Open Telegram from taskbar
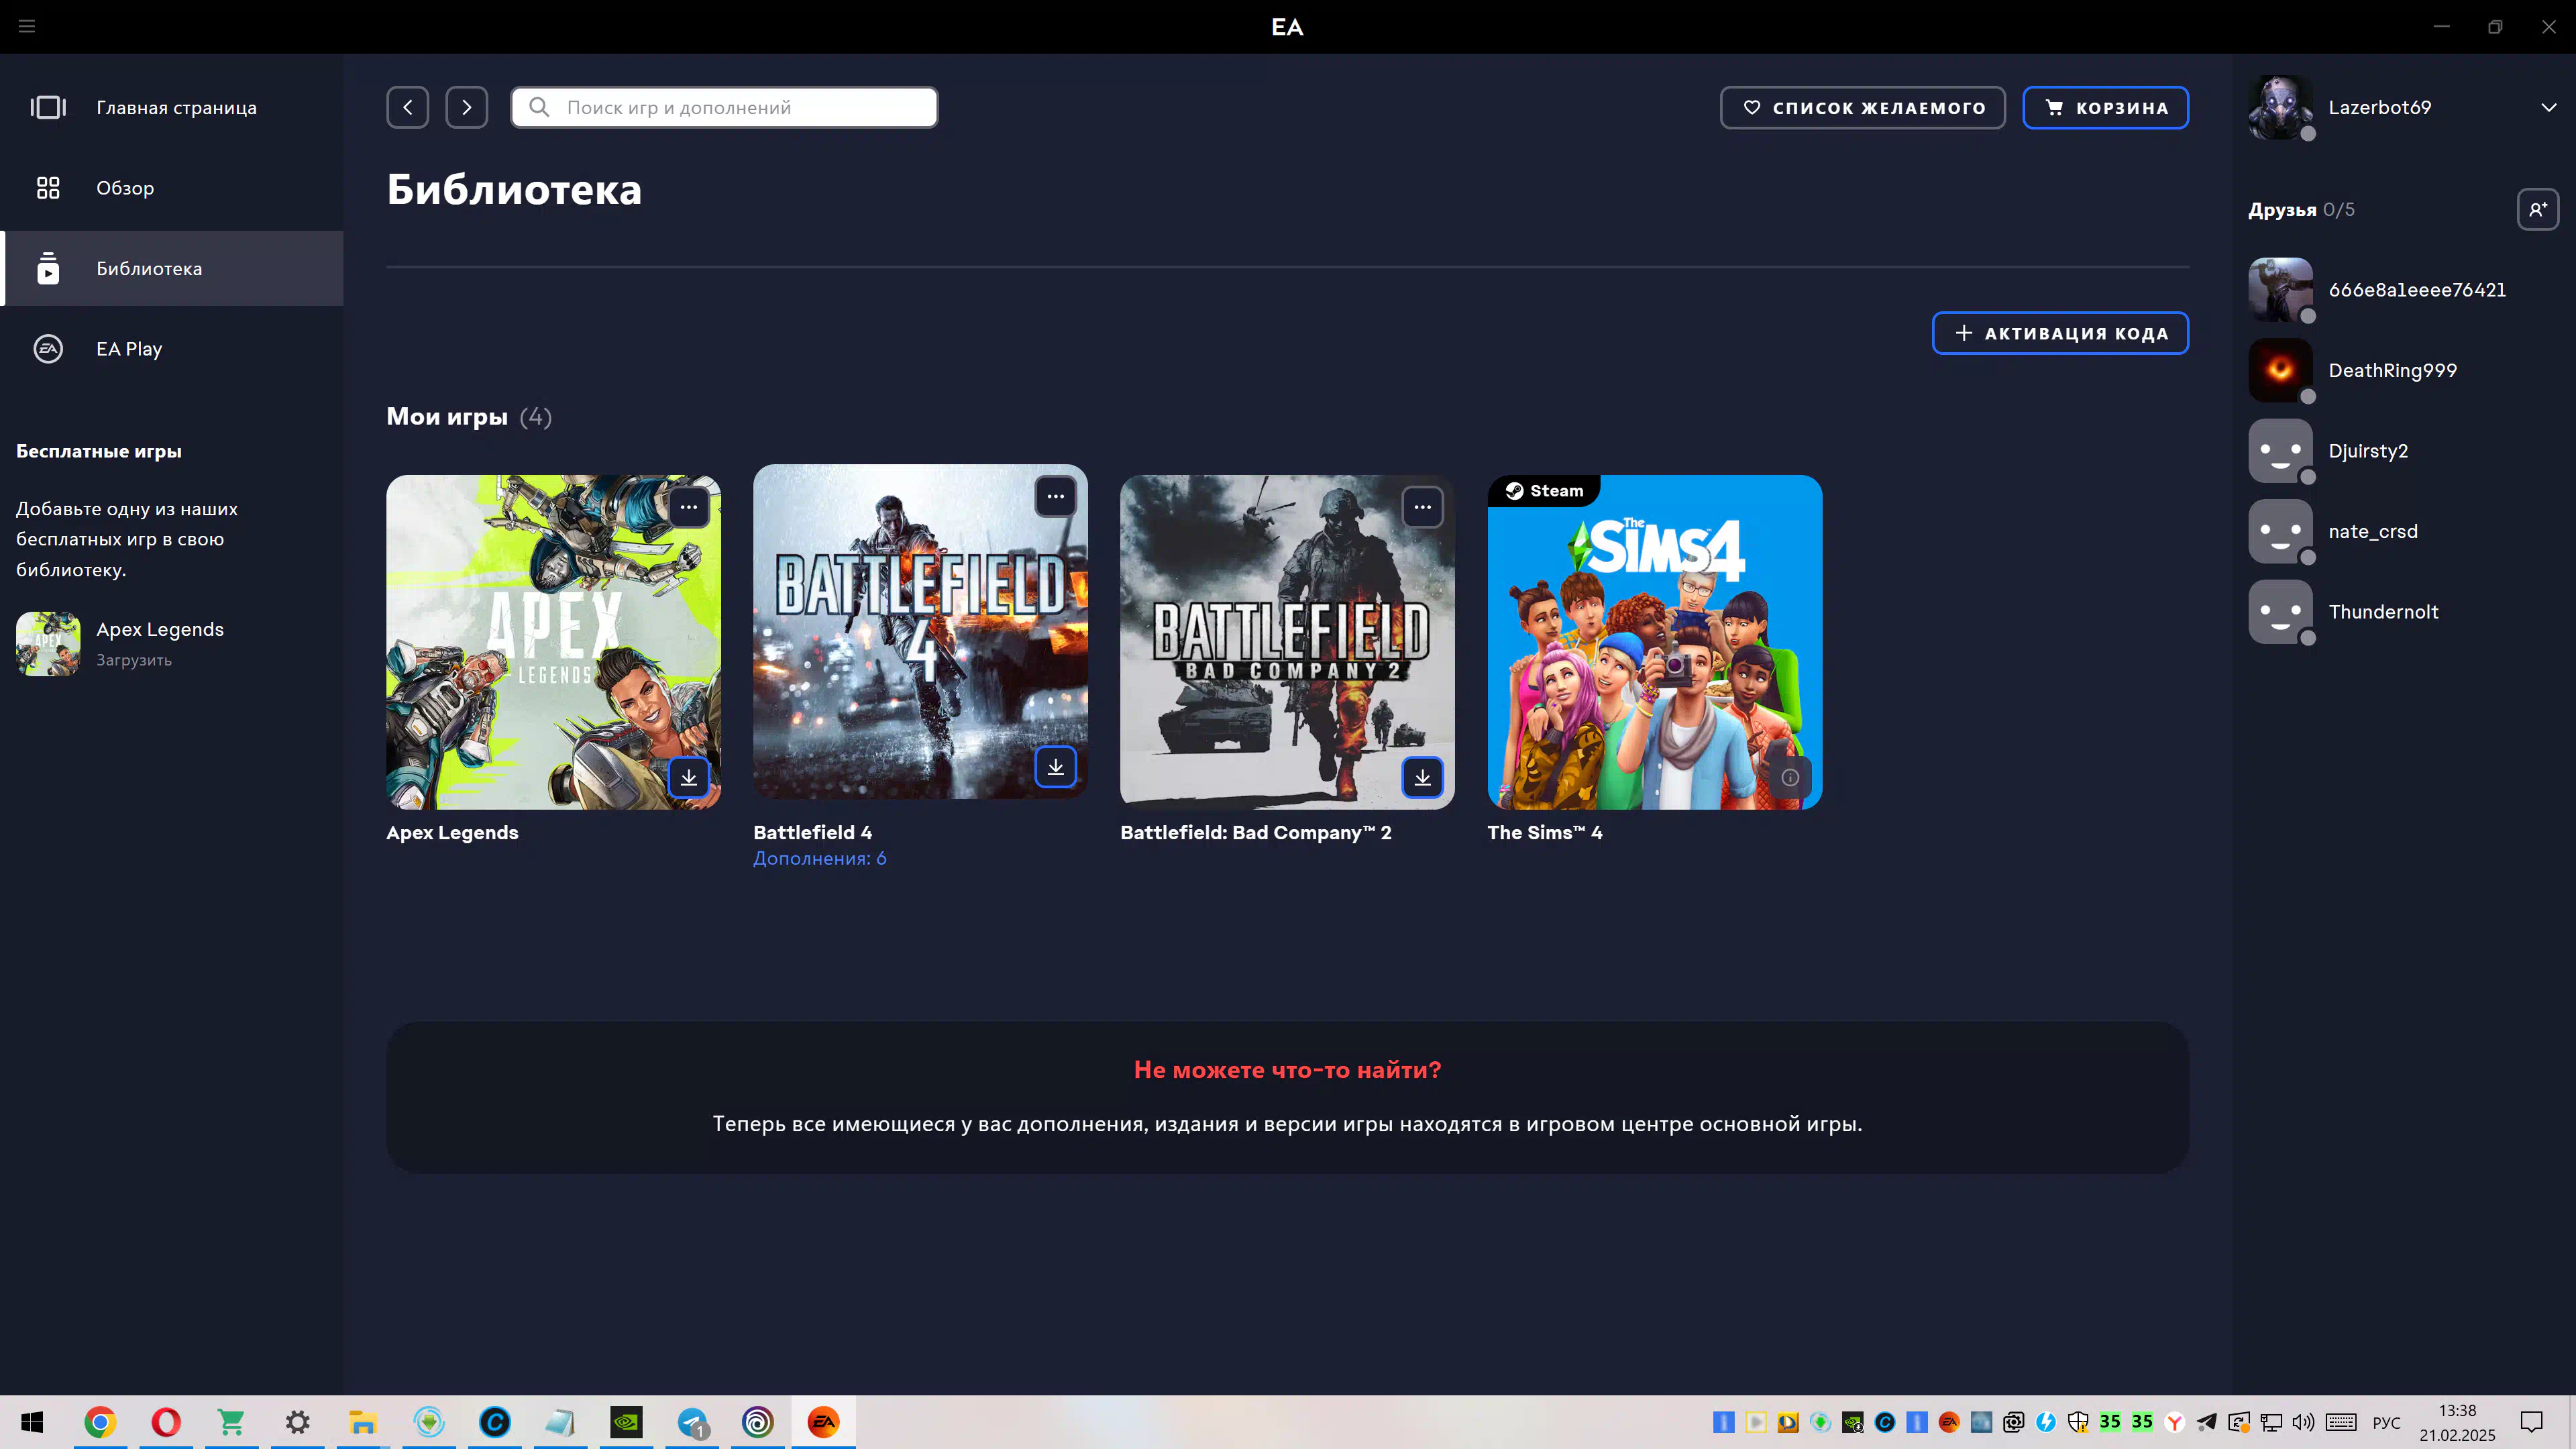This screenshot has width=2576, height=1449. 692,1422
